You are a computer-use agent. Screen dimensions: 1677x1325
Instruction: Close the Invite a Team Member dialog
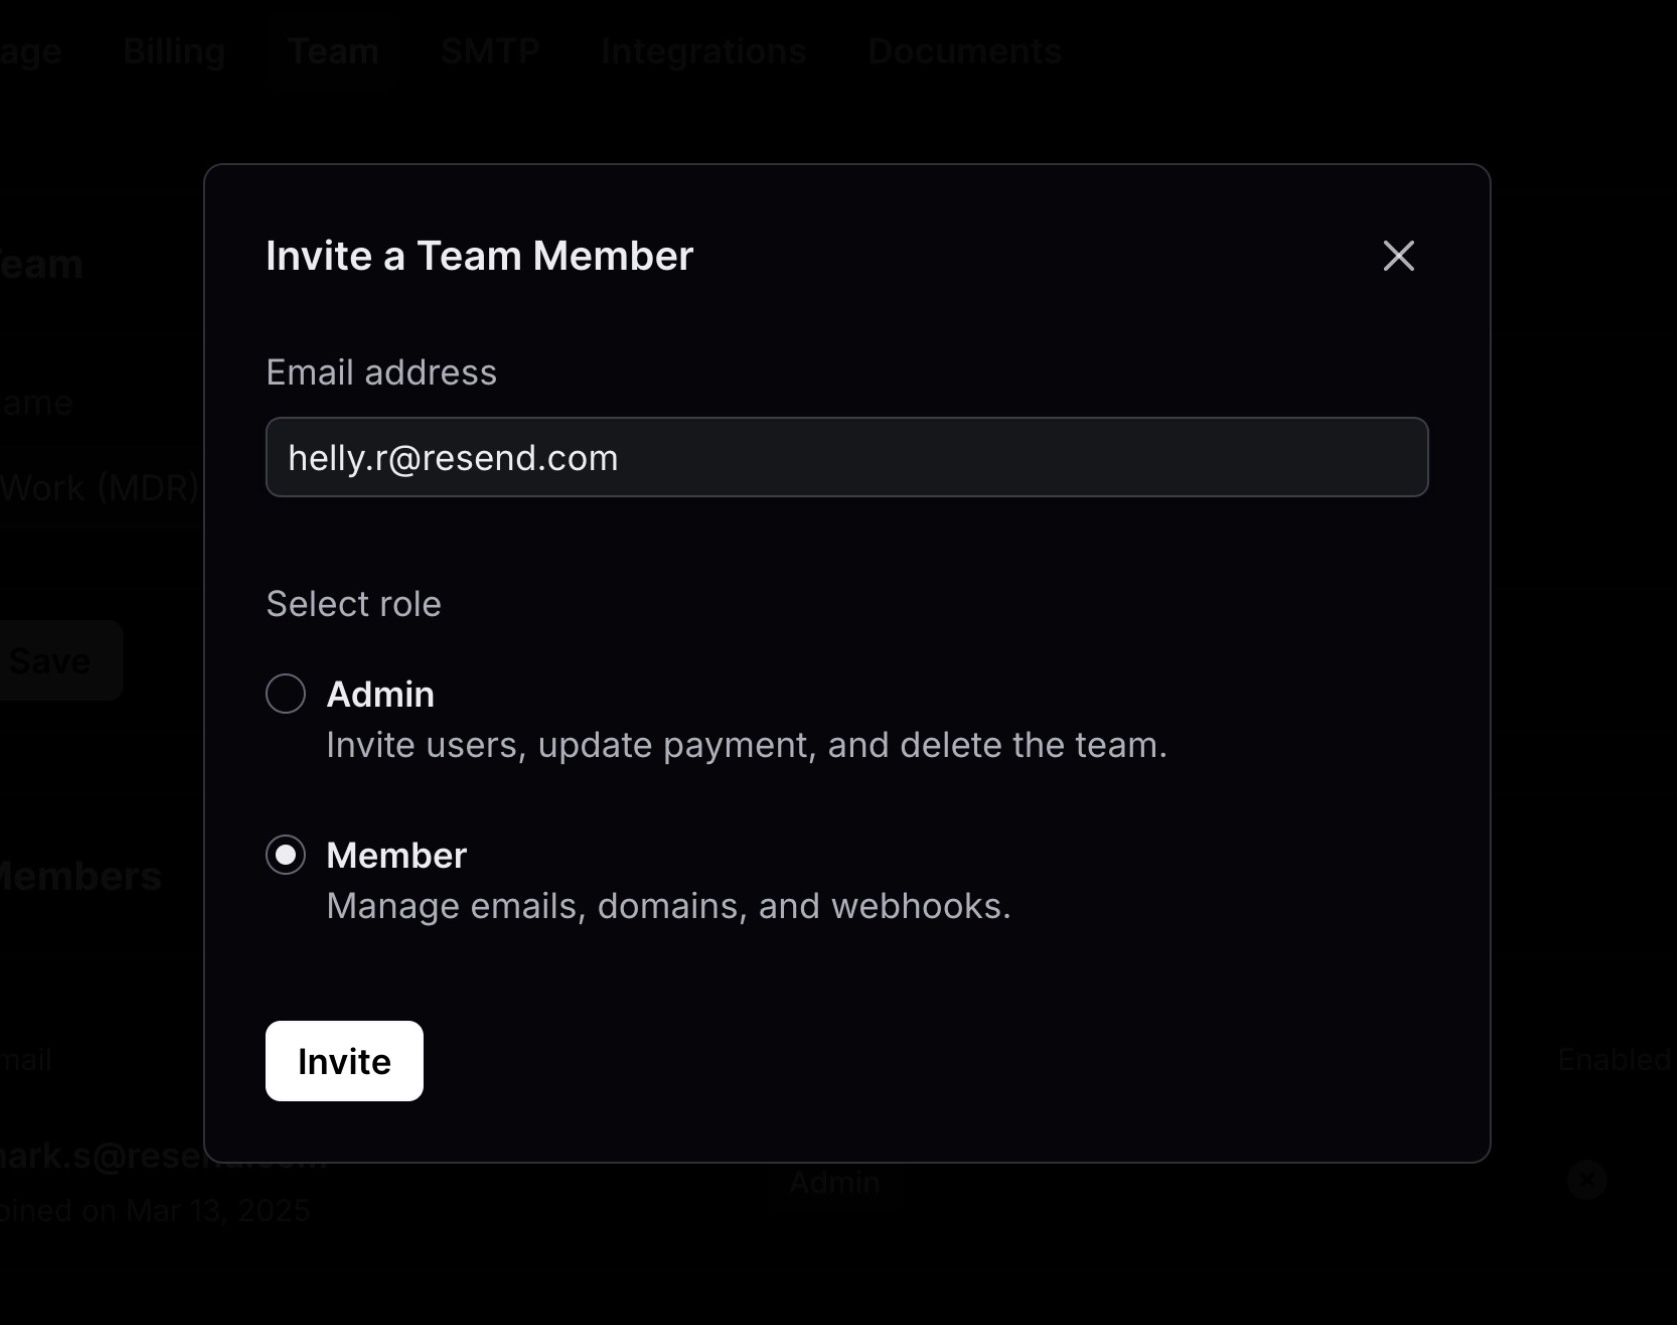coord(1398,256)
